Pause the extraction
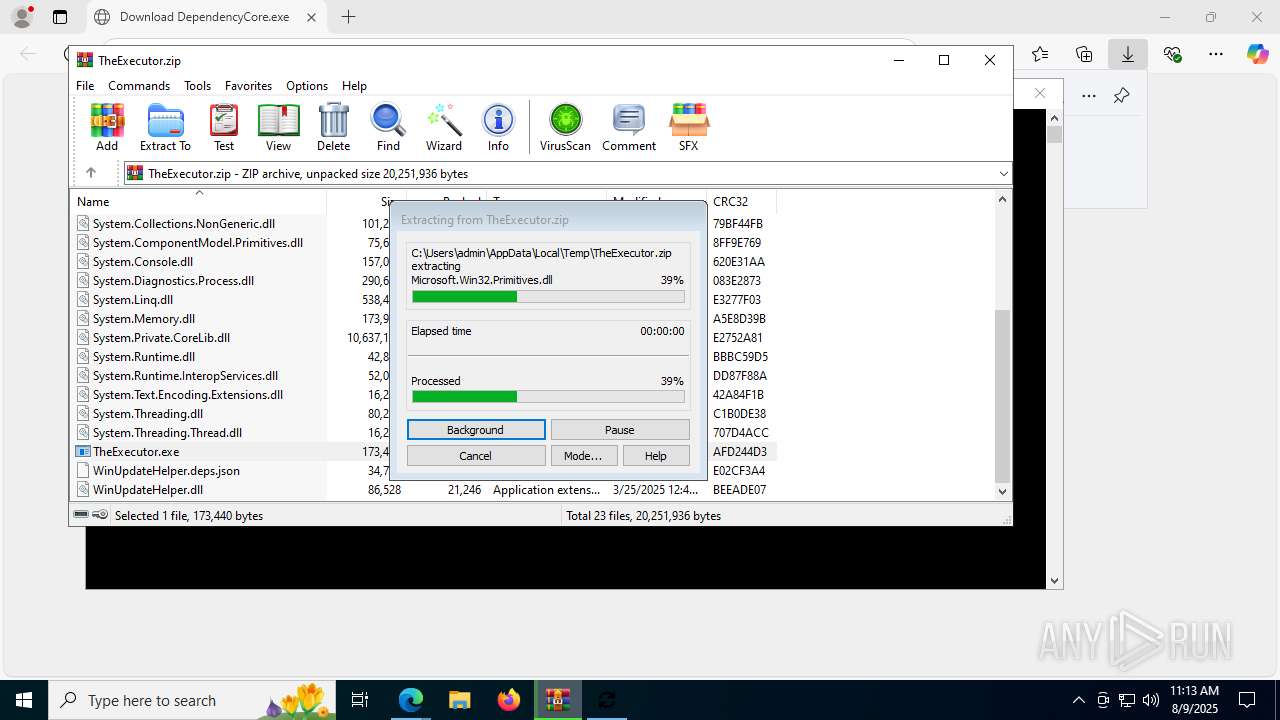 click(620, 429)
